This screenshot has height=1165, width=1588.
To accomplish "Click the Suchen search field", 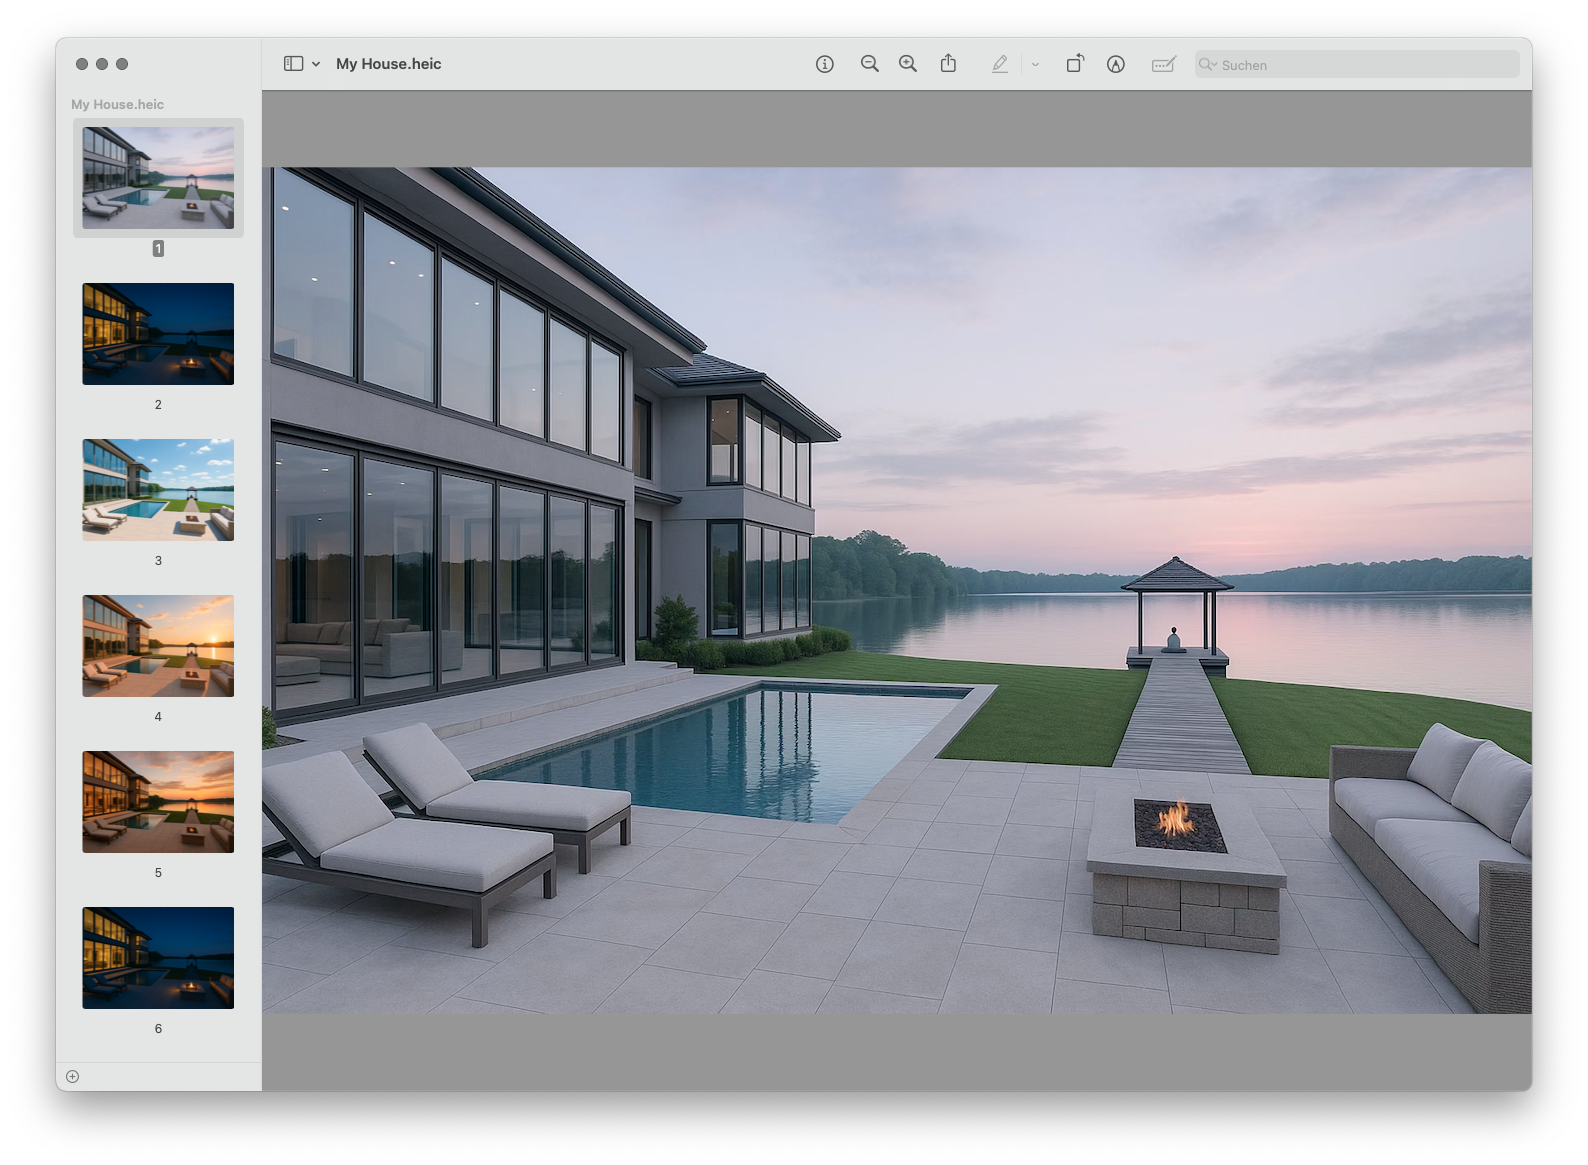I will (x=1357, y=65).
